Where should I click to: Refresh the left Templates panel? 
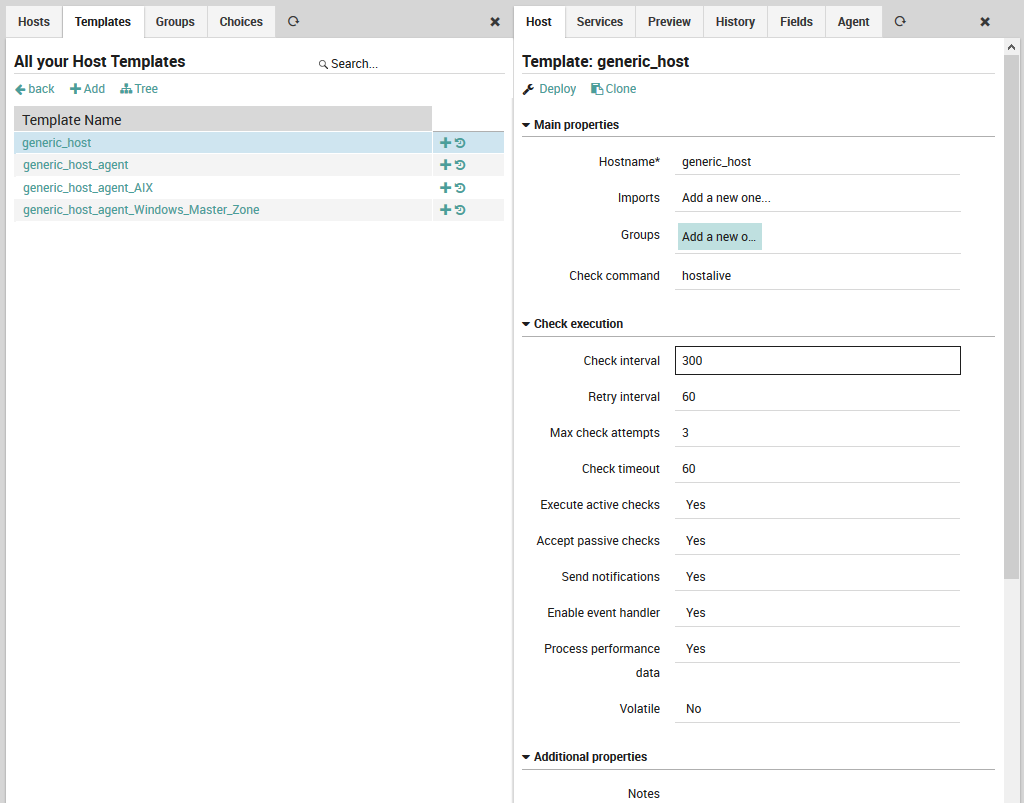[293, 21]
